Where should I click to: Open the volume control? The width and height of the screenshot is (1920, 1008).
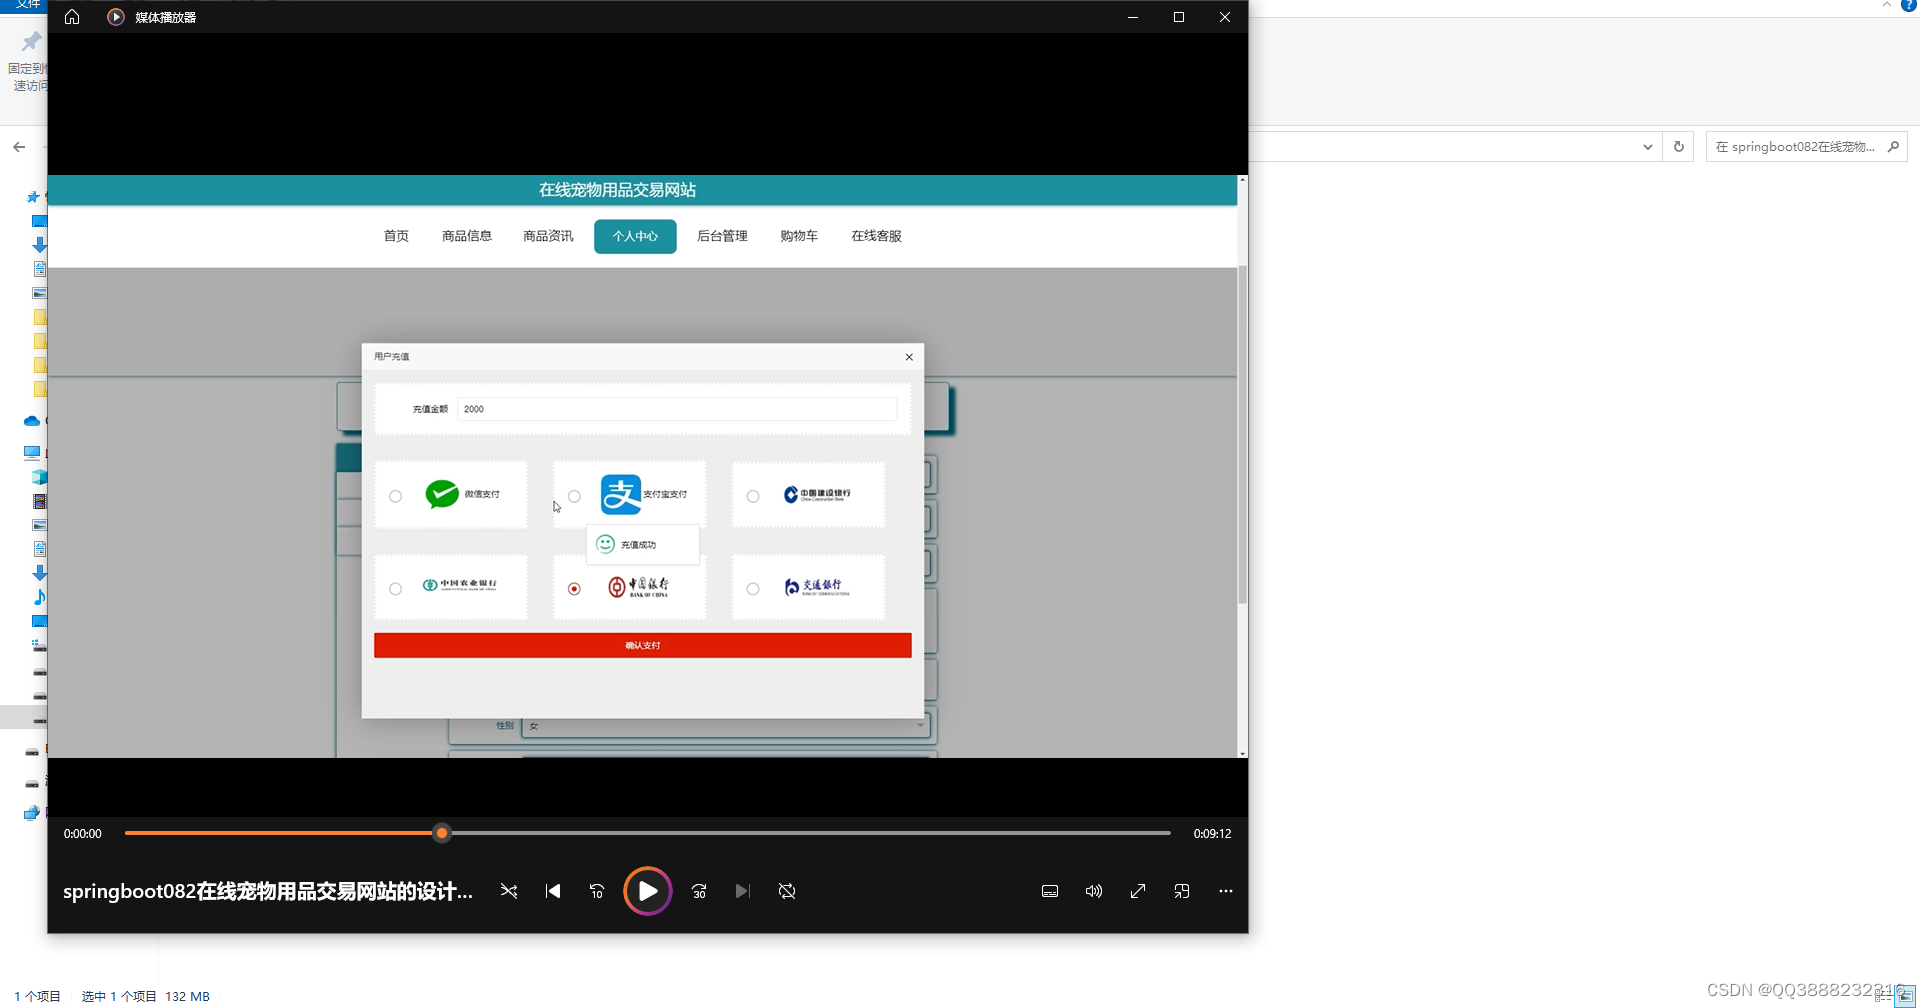(x=1094, y=891)
